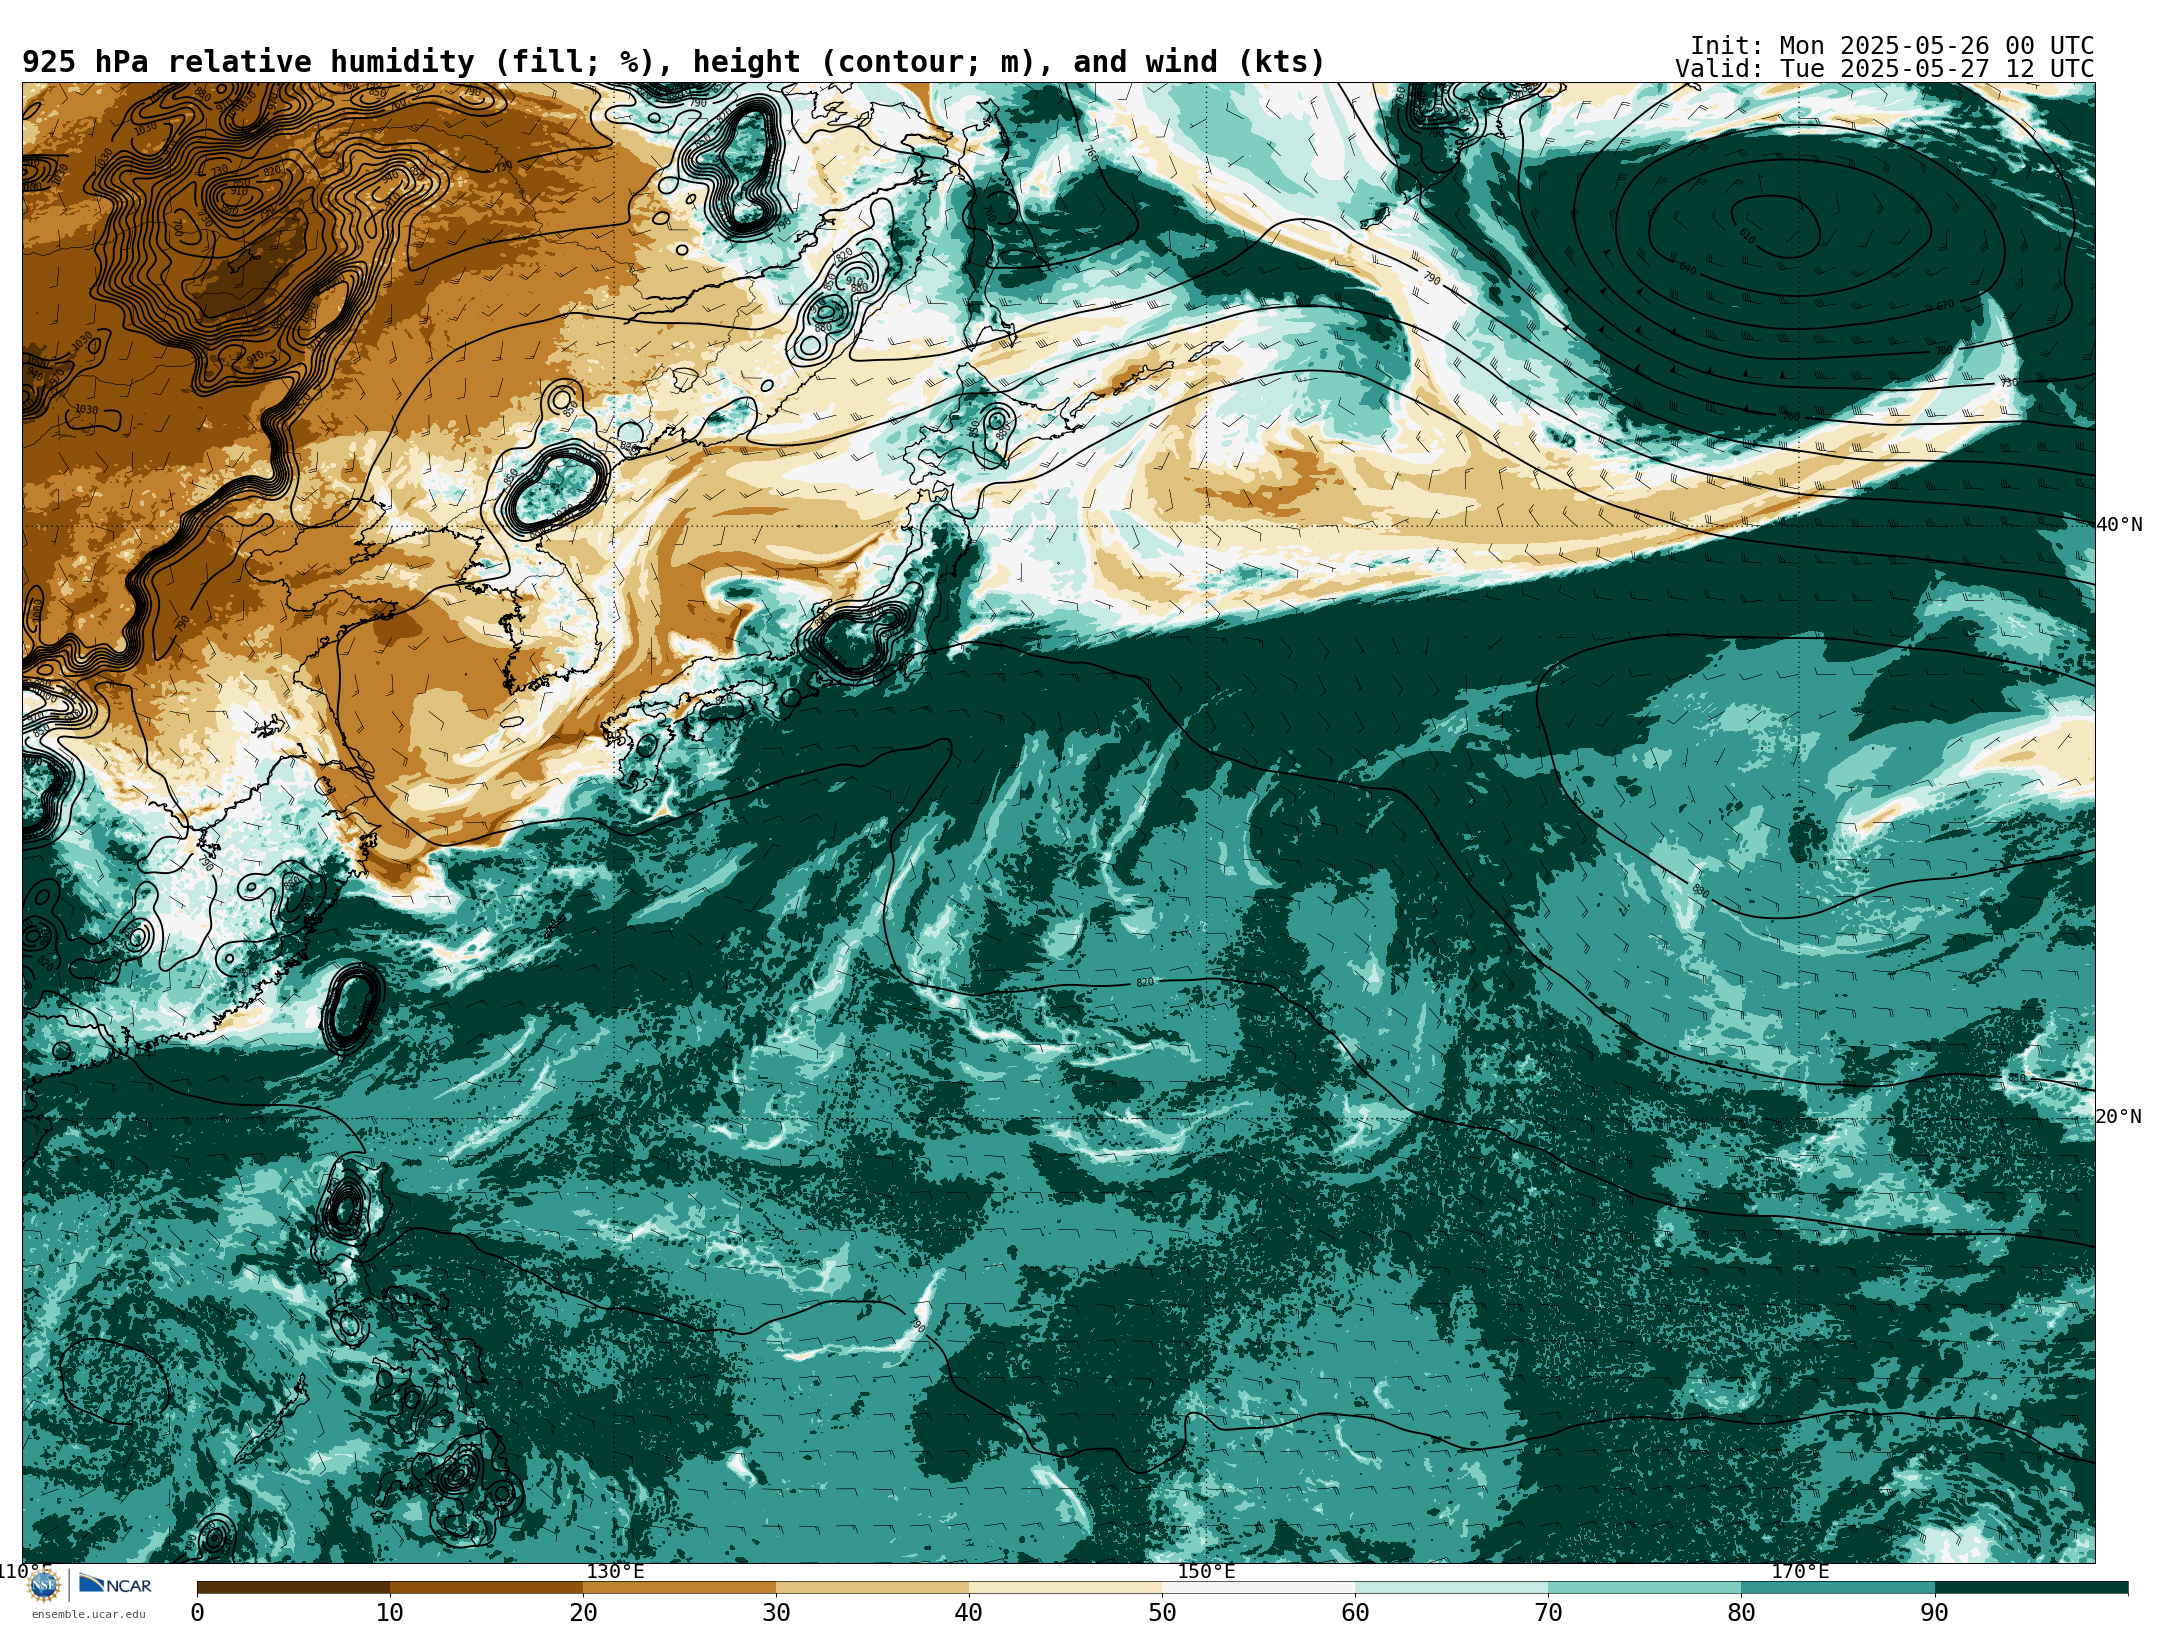Click the 130°E longitude label

coord(615,1571)
